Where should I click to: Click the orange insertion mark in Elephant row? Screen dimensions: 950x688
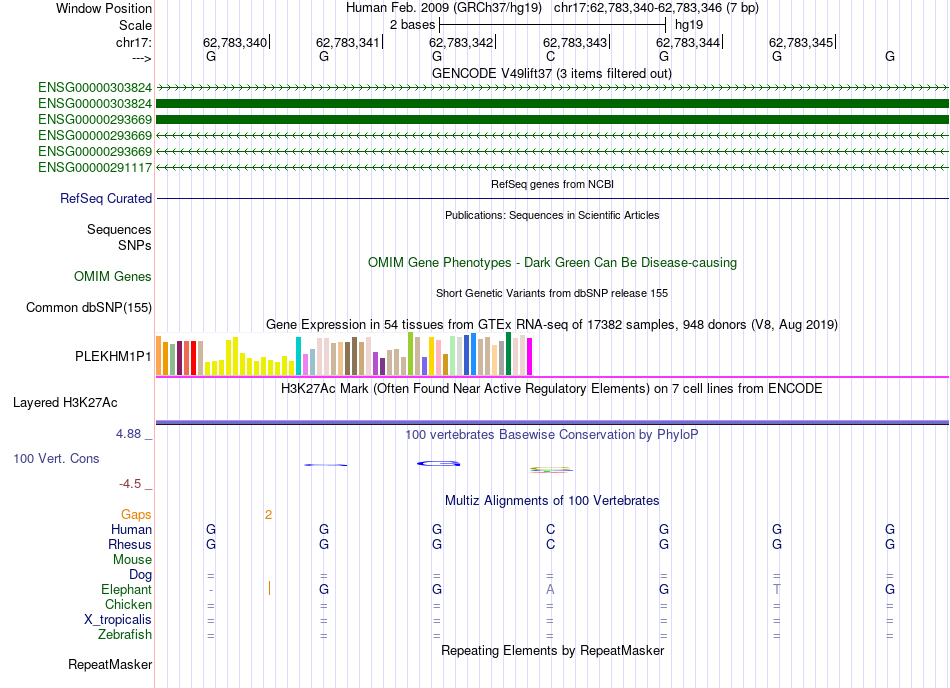(269, 588)
